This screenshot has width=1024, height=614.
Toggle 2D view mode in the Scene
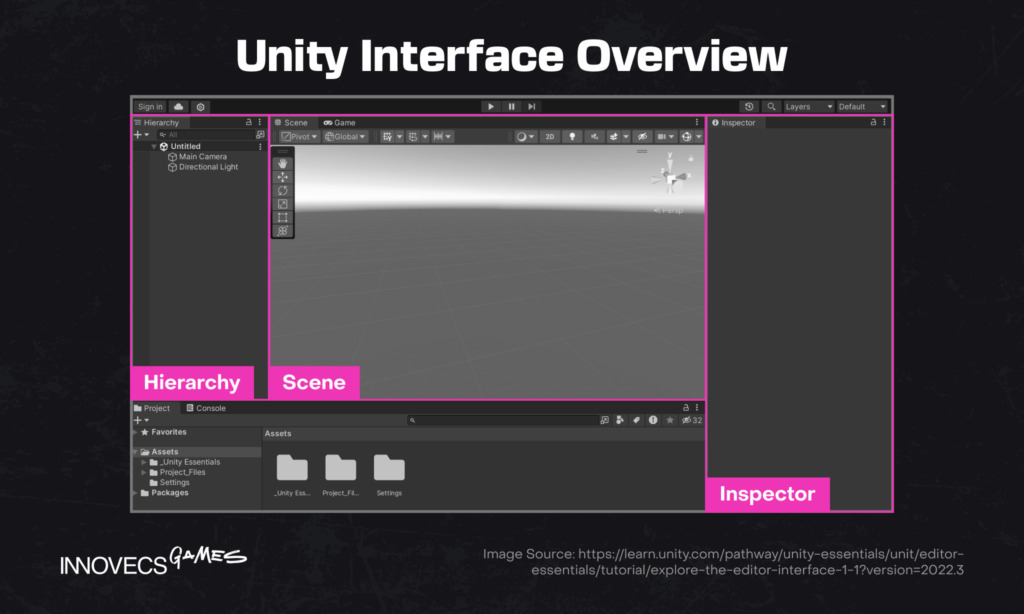tap(549, 136)
